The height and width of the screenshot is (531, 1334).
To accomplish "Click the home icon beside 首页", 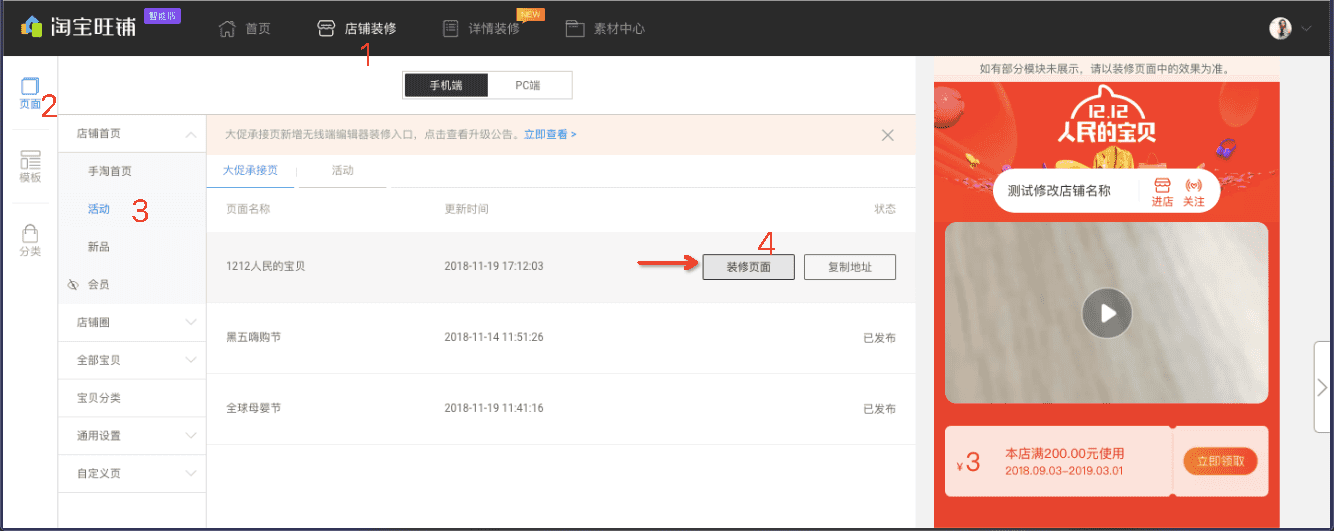I will pos(228,29).
